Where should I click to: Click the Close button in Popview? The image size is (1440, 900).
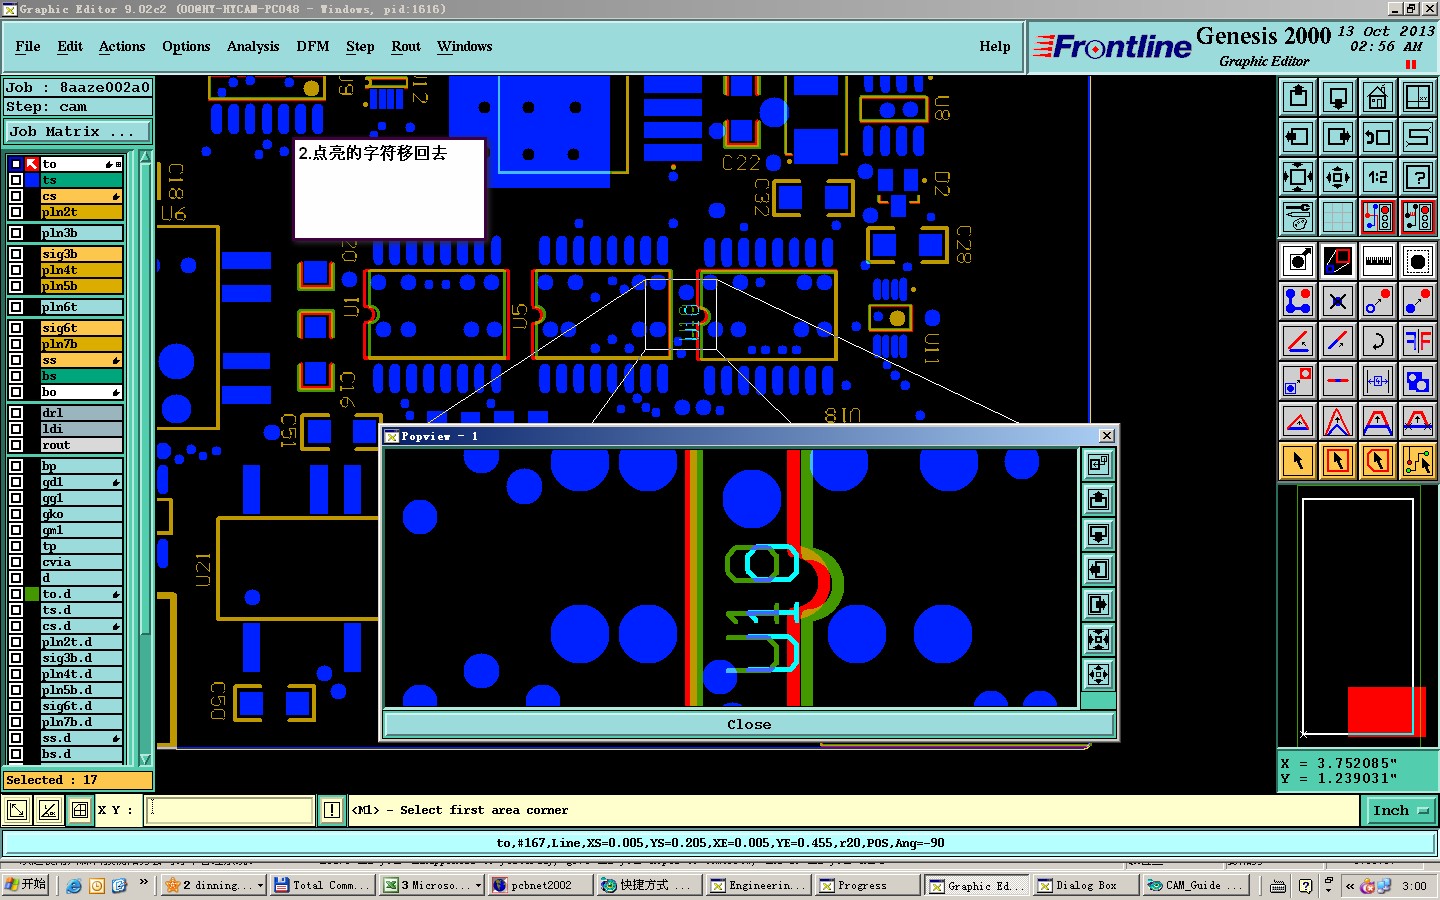749,725
